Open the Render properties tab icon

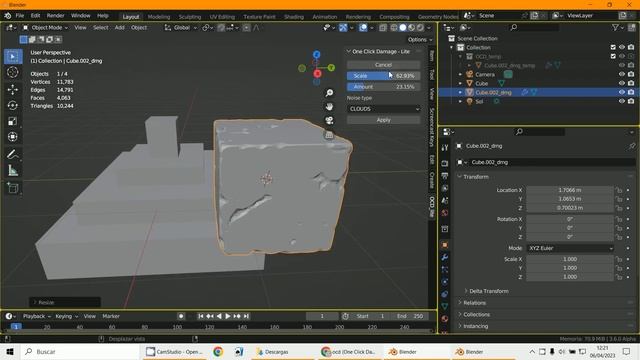[445, 163]
